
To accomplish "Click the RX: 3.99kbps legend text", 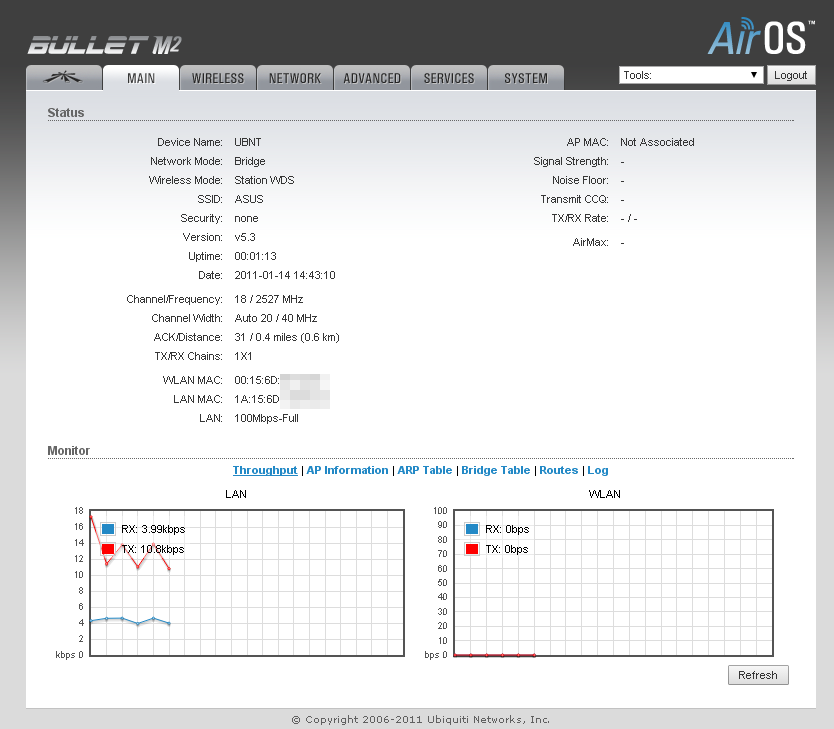I will 153,529.
